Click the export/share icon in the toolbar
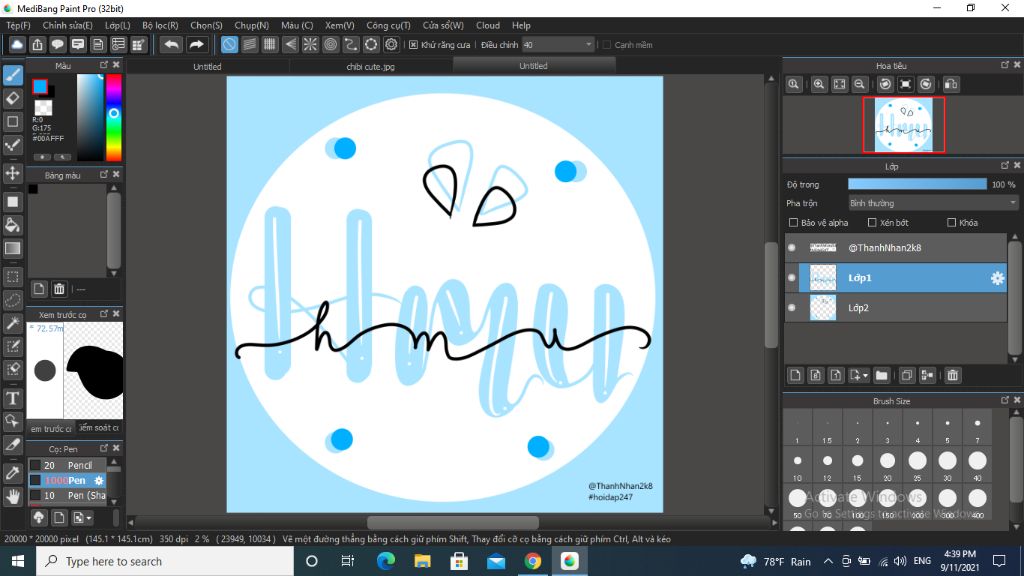Screen dimensions: 1024x576 pyautogui.click(x=37, y=44)
